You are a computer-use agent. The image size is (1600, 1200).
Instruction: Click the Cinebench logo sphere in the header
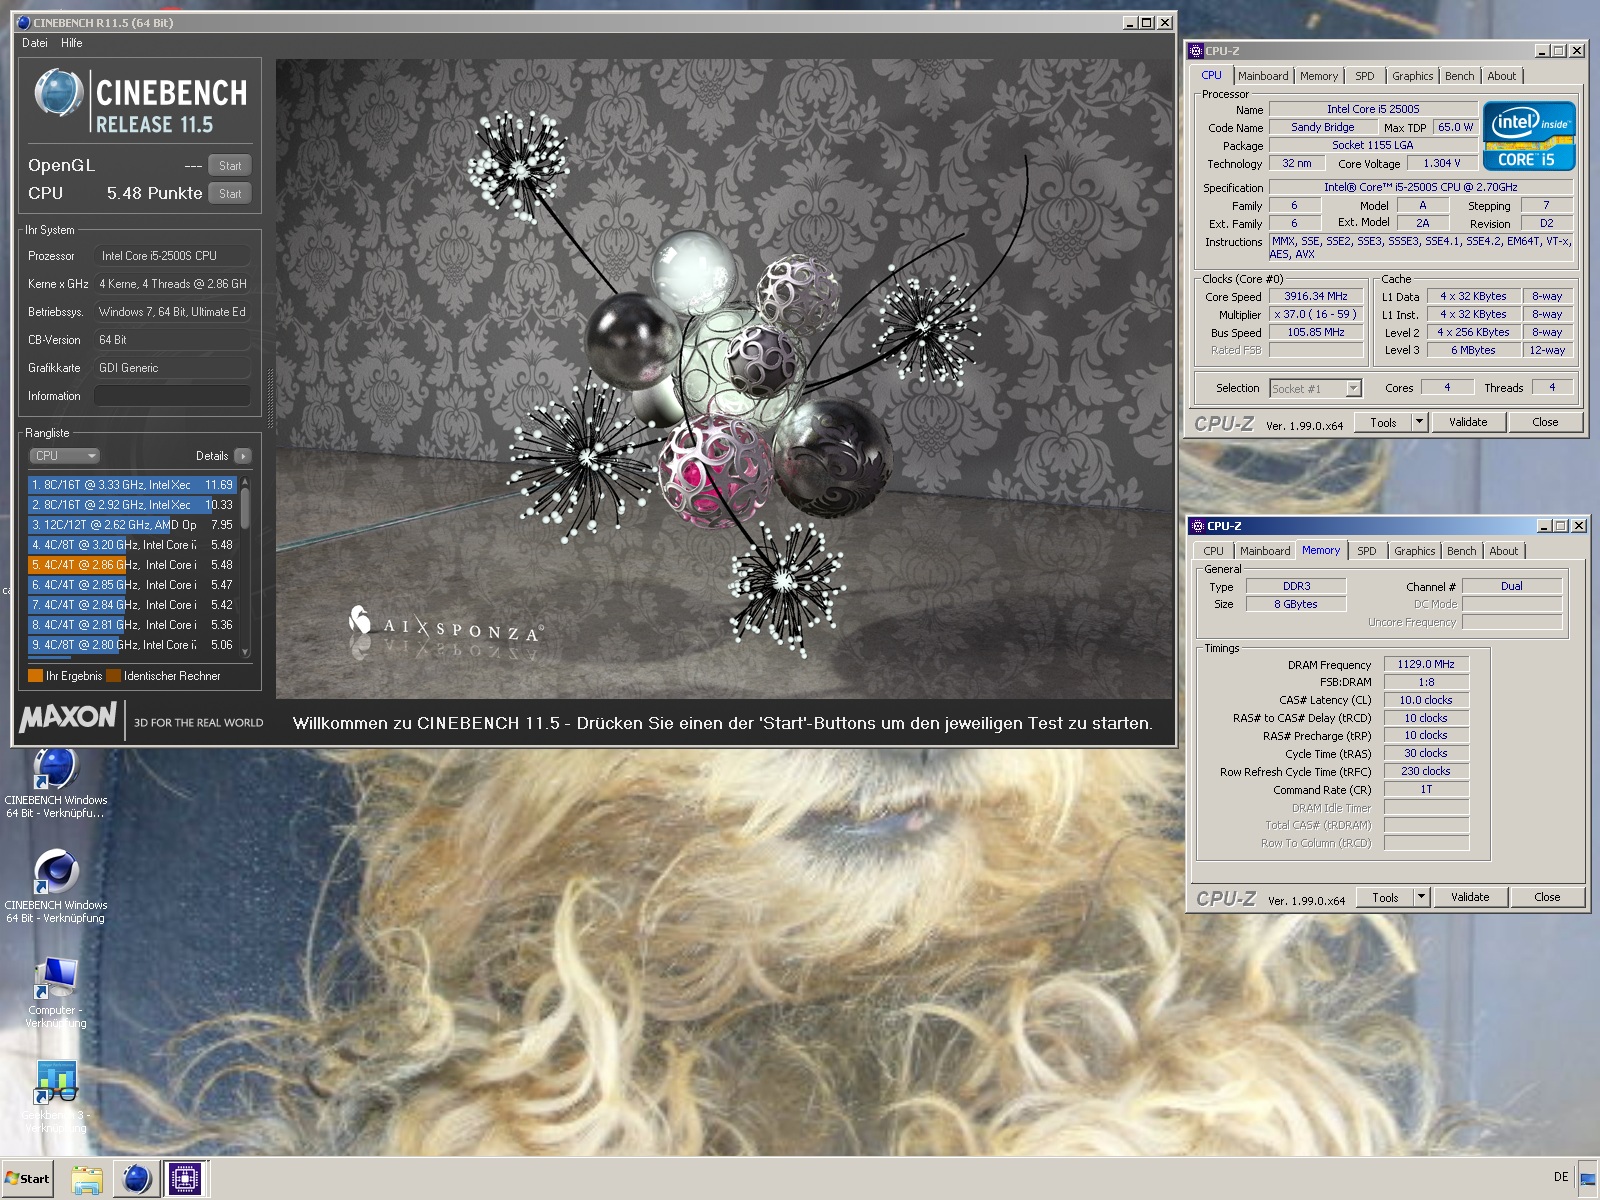click(x=57, y=92)
